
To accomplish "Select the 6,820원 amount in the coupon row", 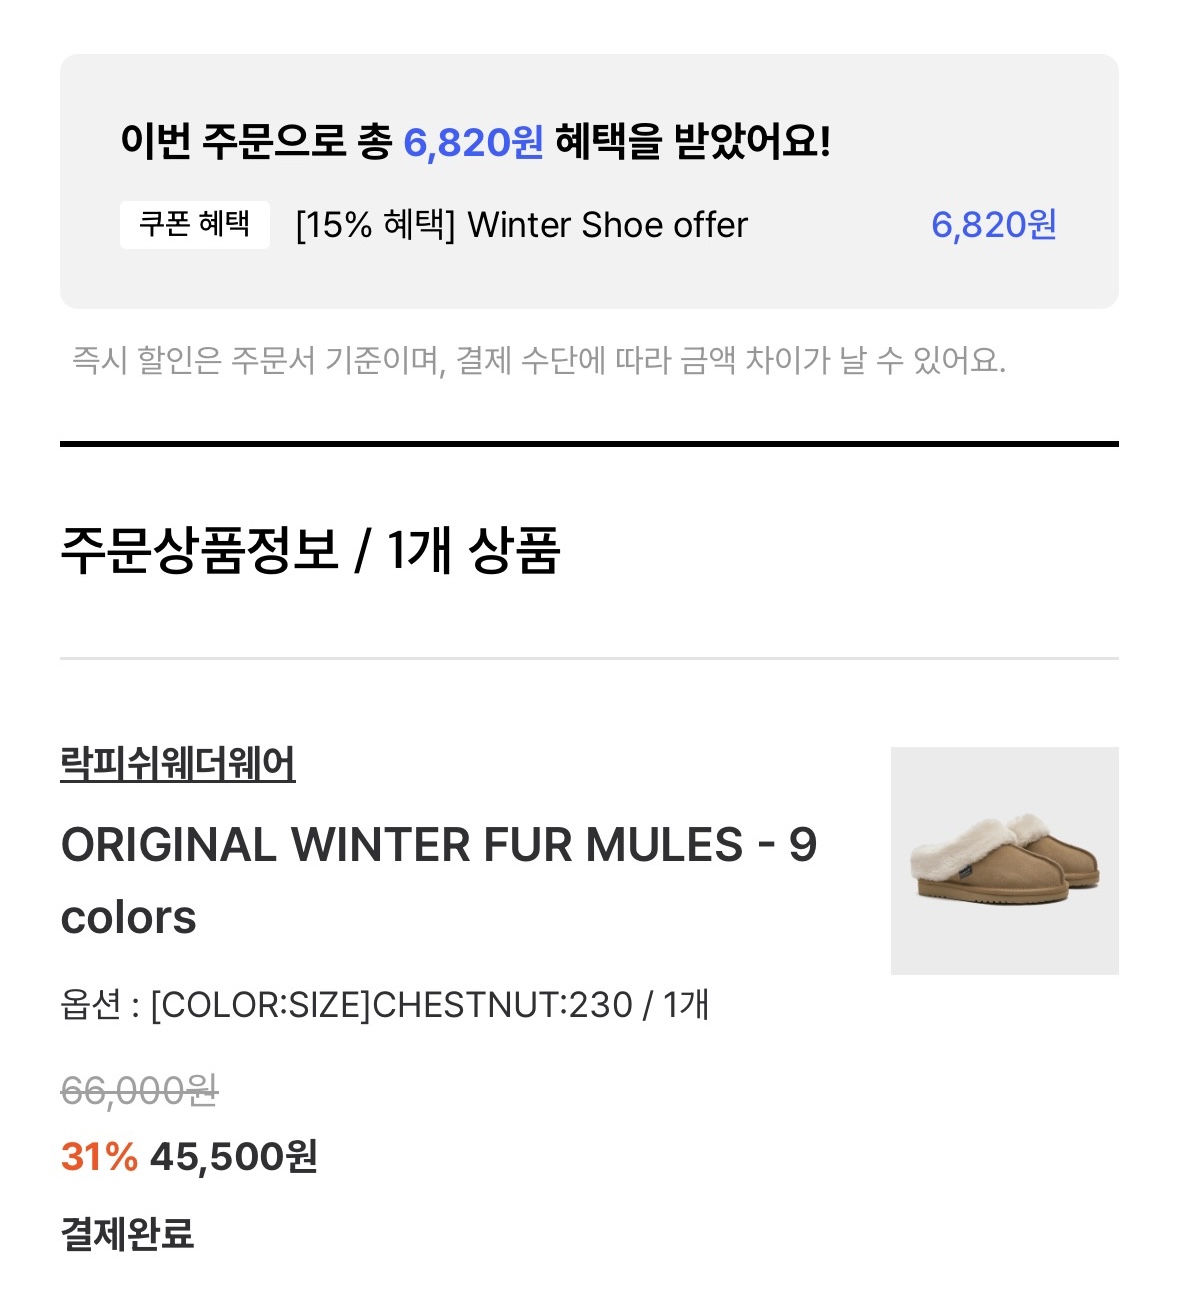I will [994, 225].
